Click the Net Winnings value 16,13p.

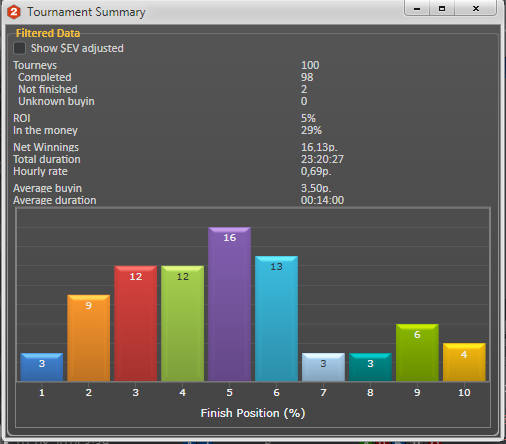(319, 147)
